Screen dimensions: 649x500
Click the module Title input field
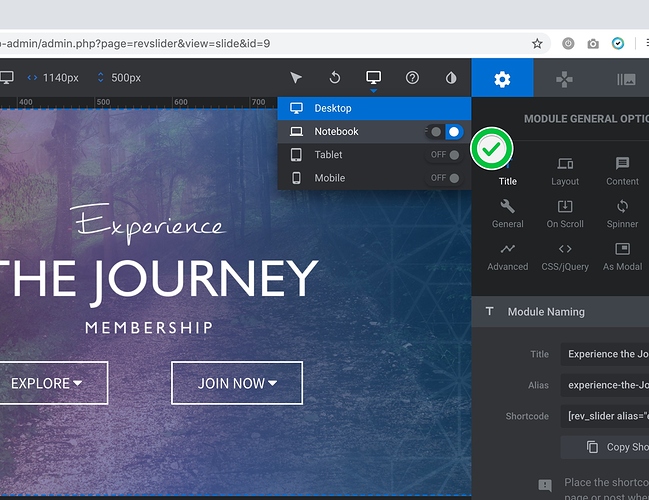click(x=604, y=354)
